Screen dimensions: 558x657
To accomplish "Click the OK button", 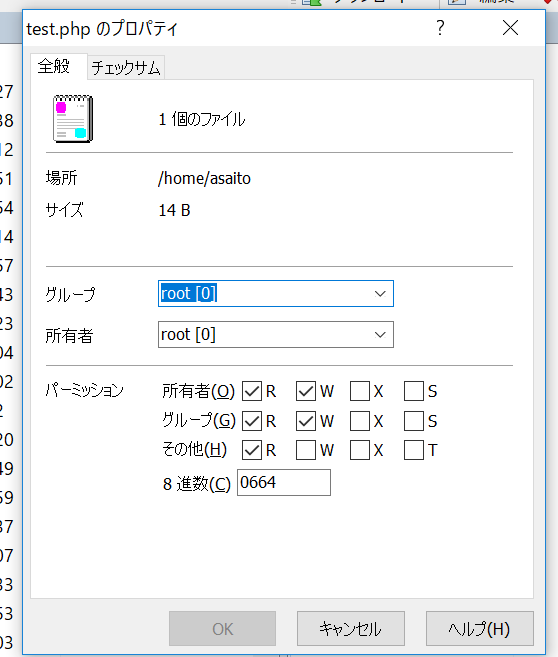I will pyautogui.click(x=222, y=629).
